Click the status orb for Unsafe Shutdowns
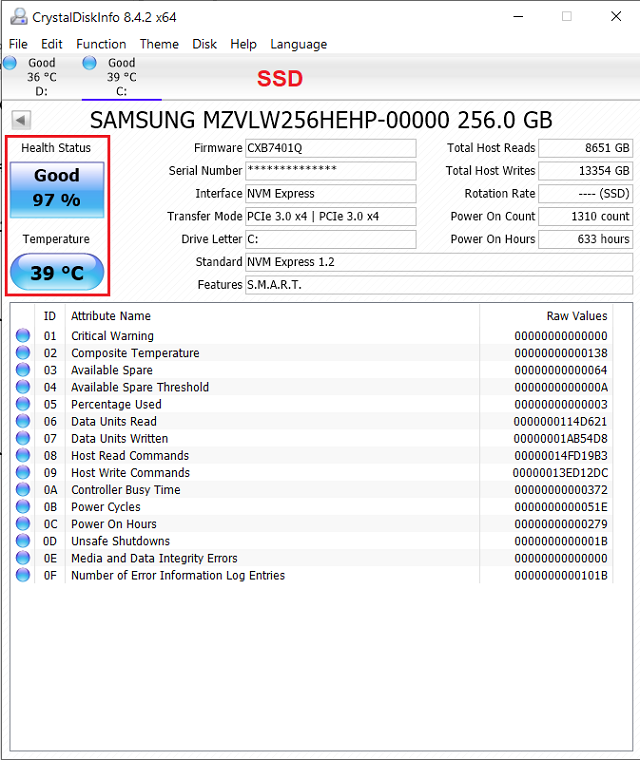The image size is (640, 760). click(x=23, y=540)
